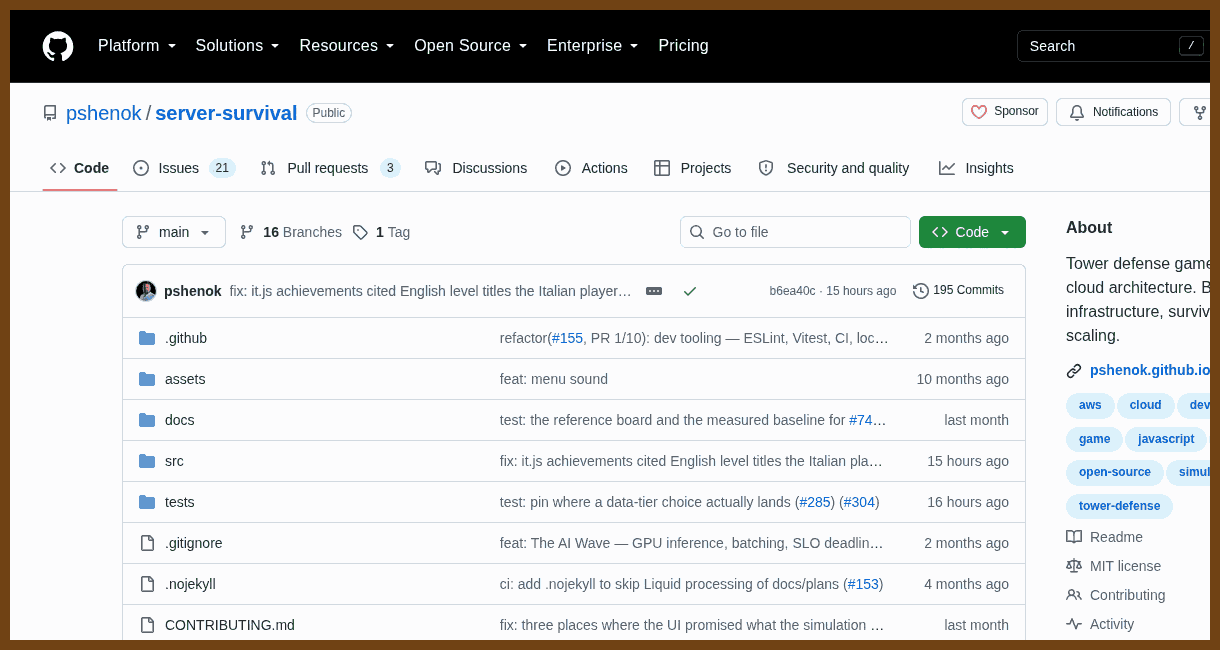Open the src folder
The image size is (1220, 650).
(174, 461)
